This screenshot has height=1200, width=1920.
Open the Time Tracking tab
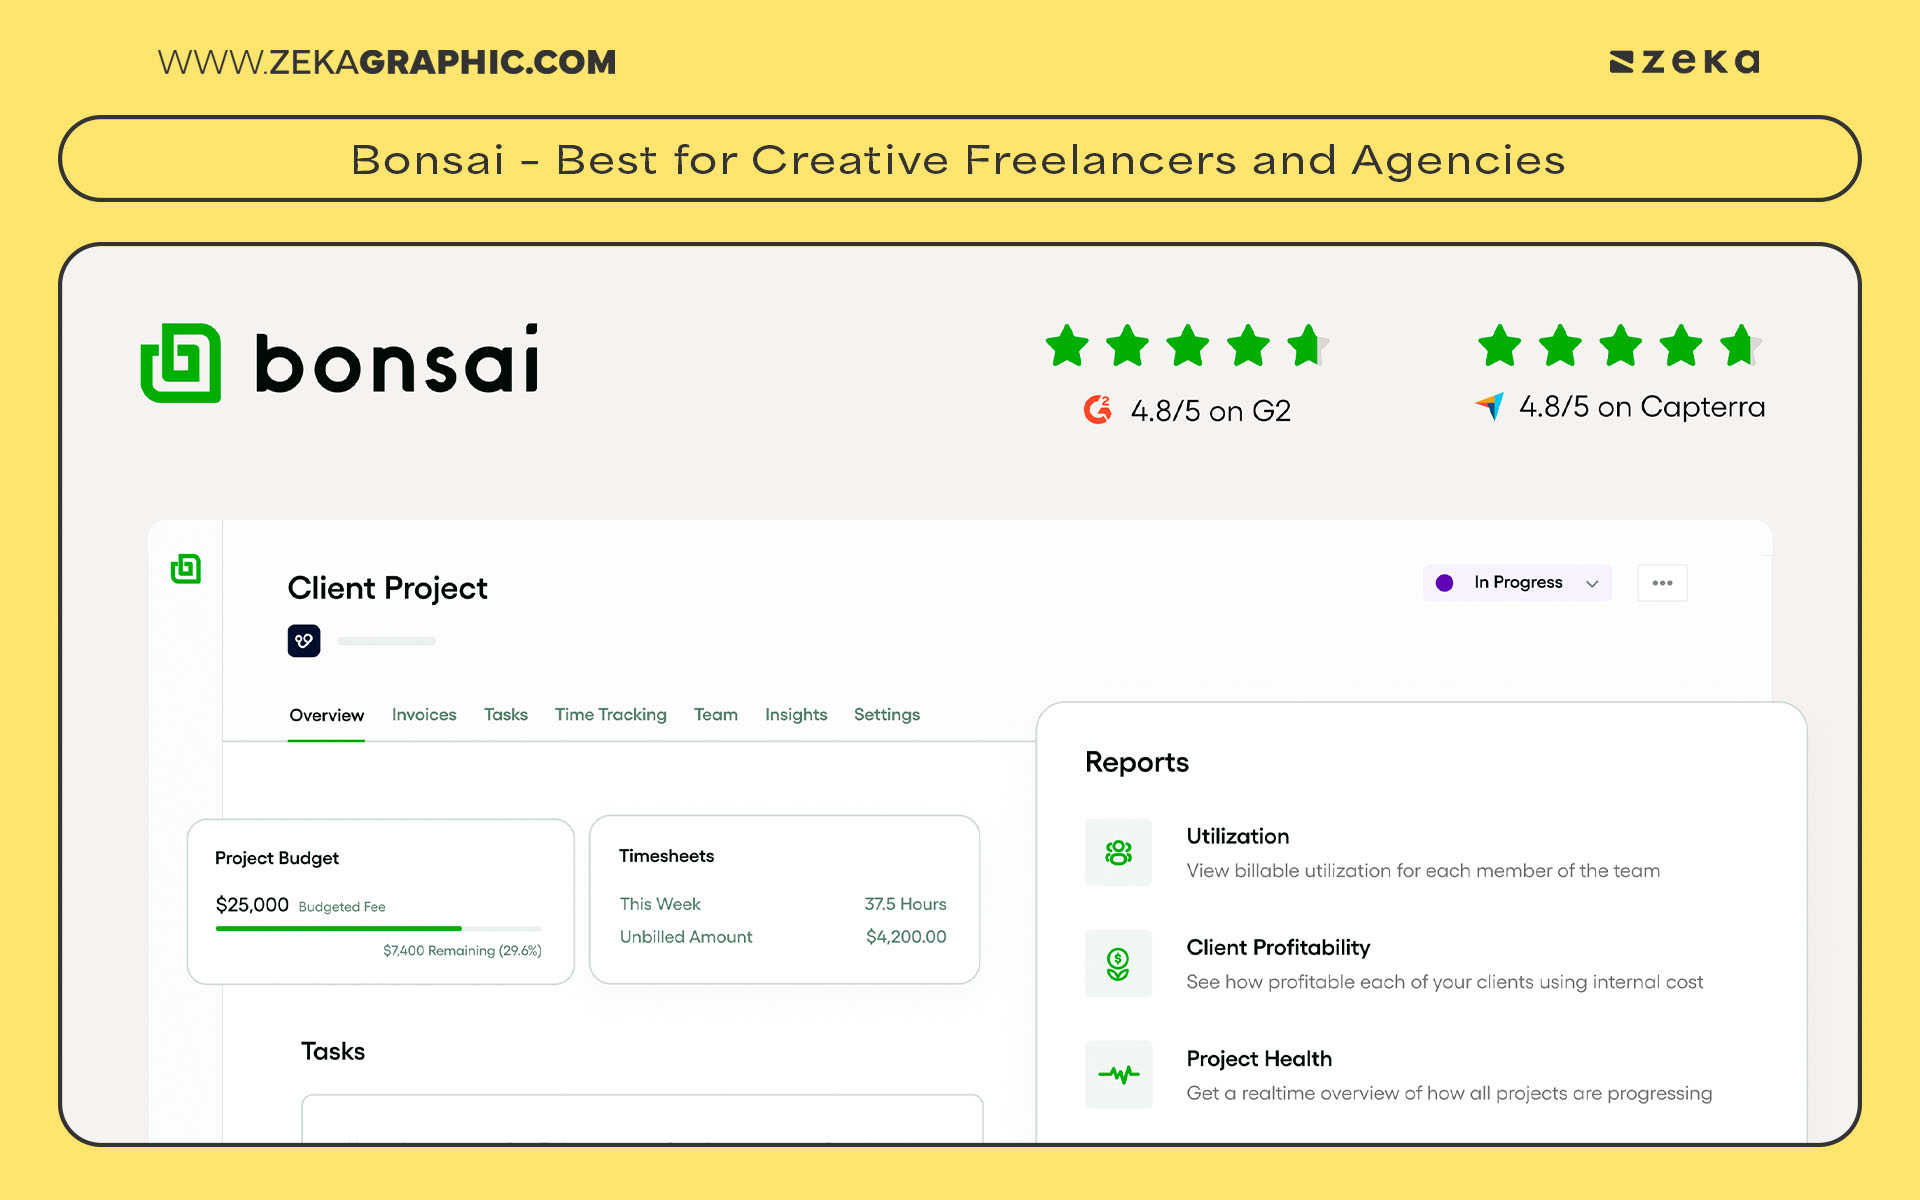(x=610, y=714)
